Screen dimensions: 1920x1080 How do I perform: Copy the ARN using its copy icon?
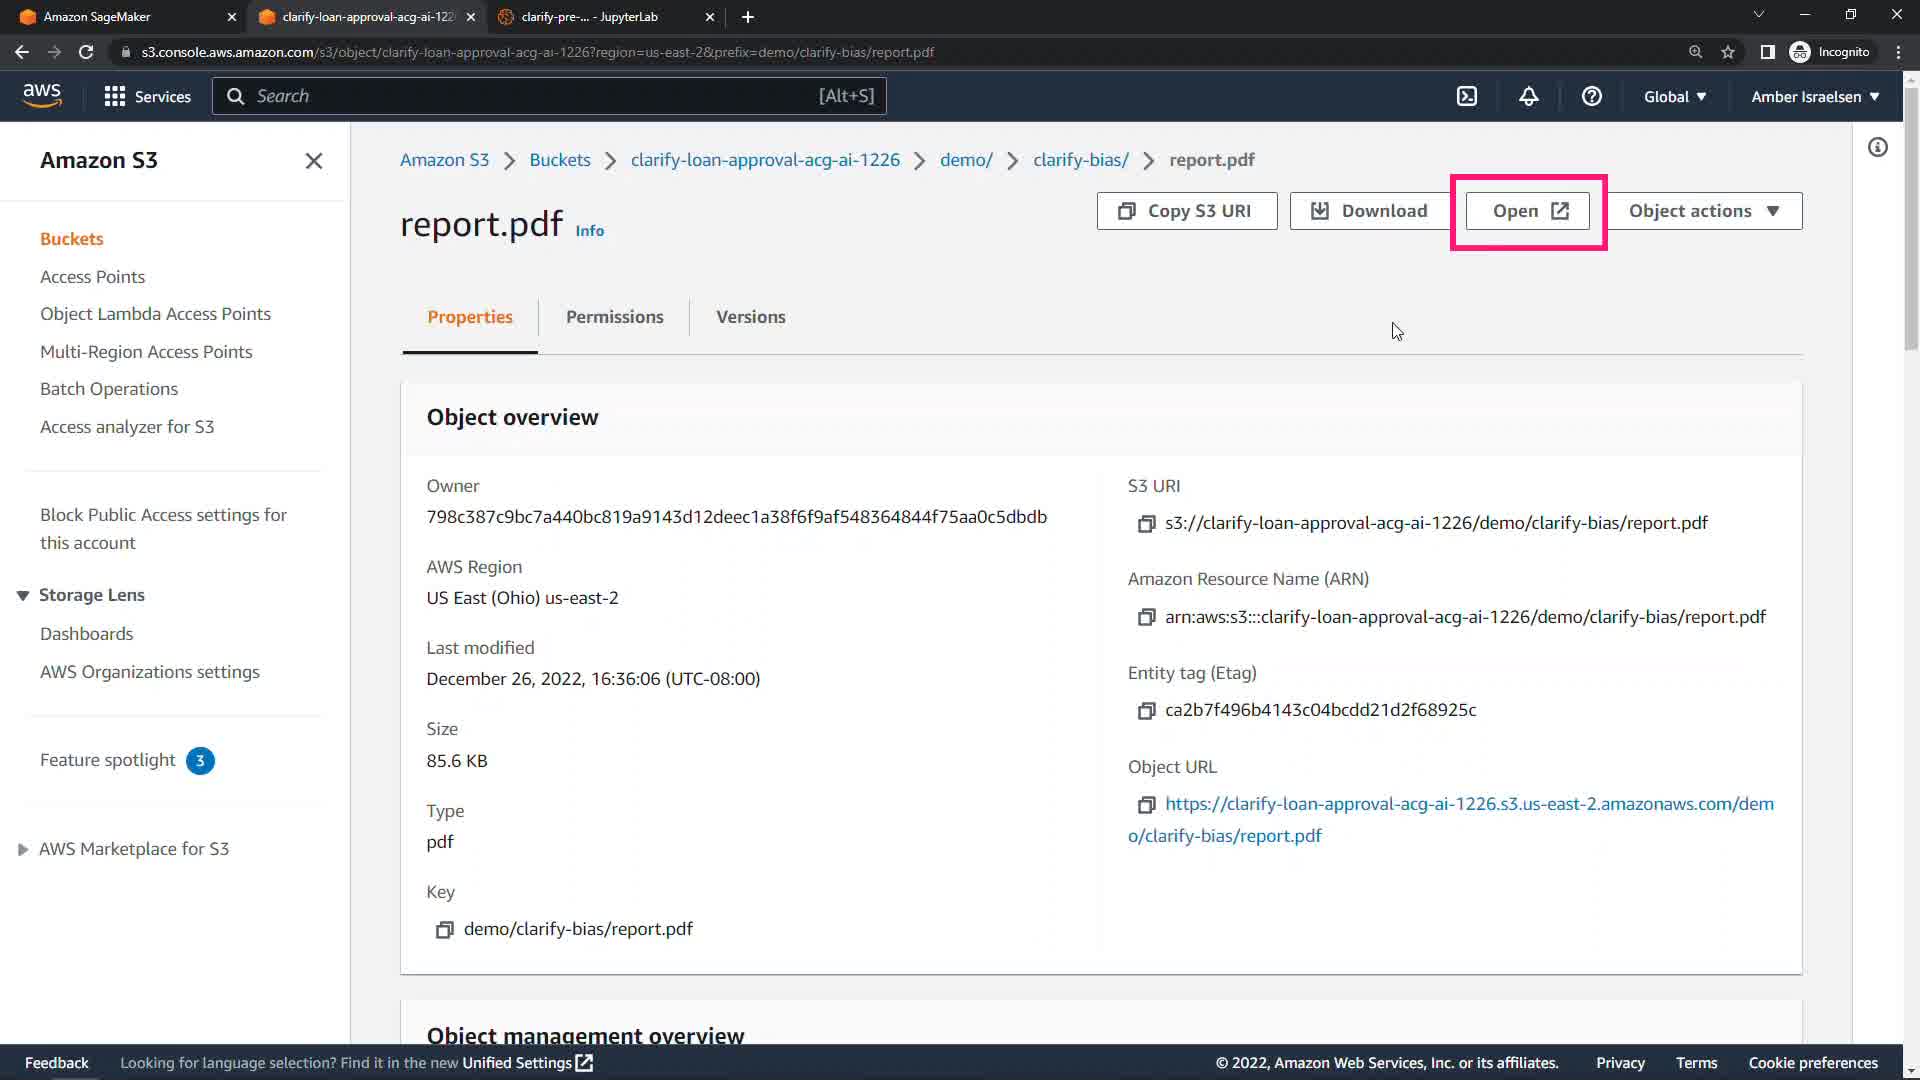(x=1146, y=618)
